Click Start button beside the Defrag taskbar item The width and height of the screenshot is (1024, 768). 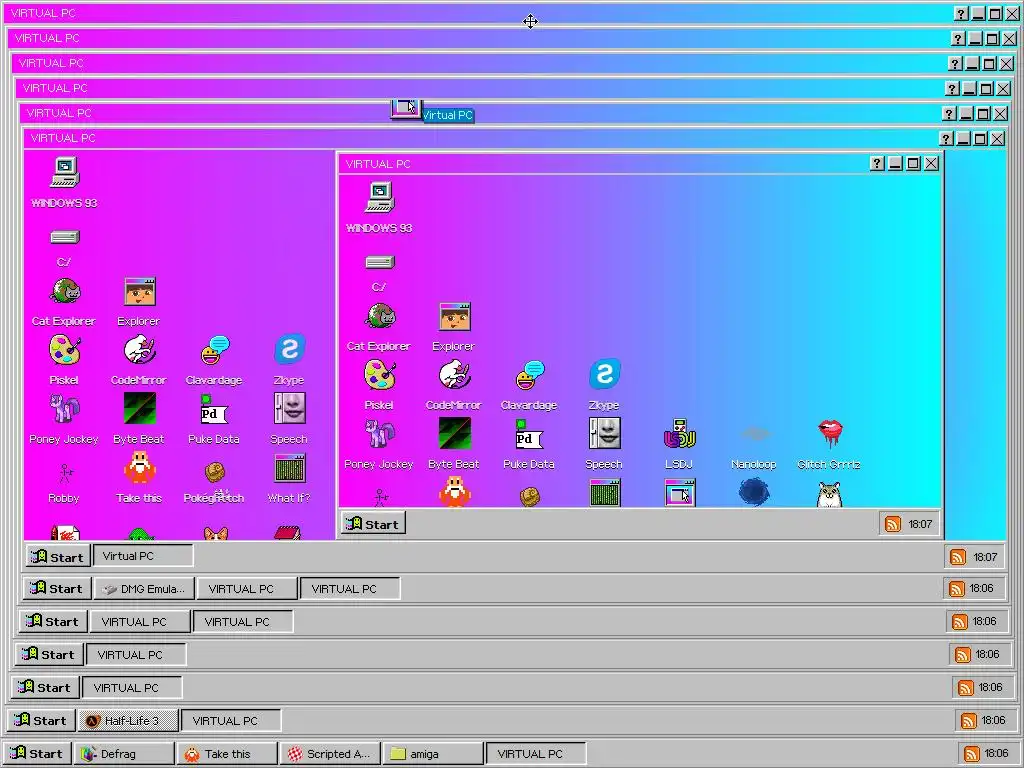coord(37,754)
